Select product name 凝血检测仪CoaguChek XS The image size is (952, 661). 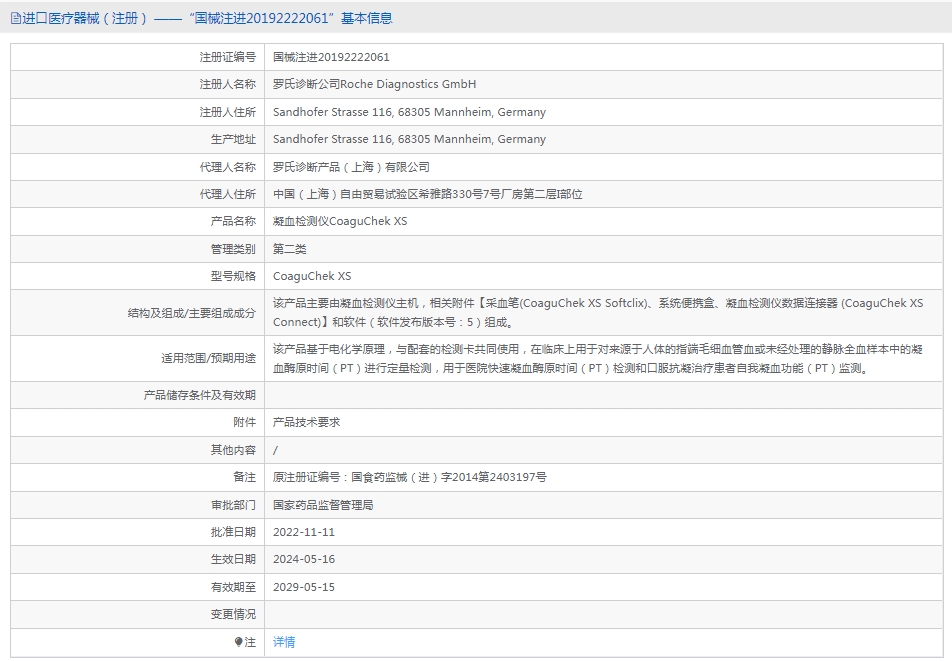point(340,222)
